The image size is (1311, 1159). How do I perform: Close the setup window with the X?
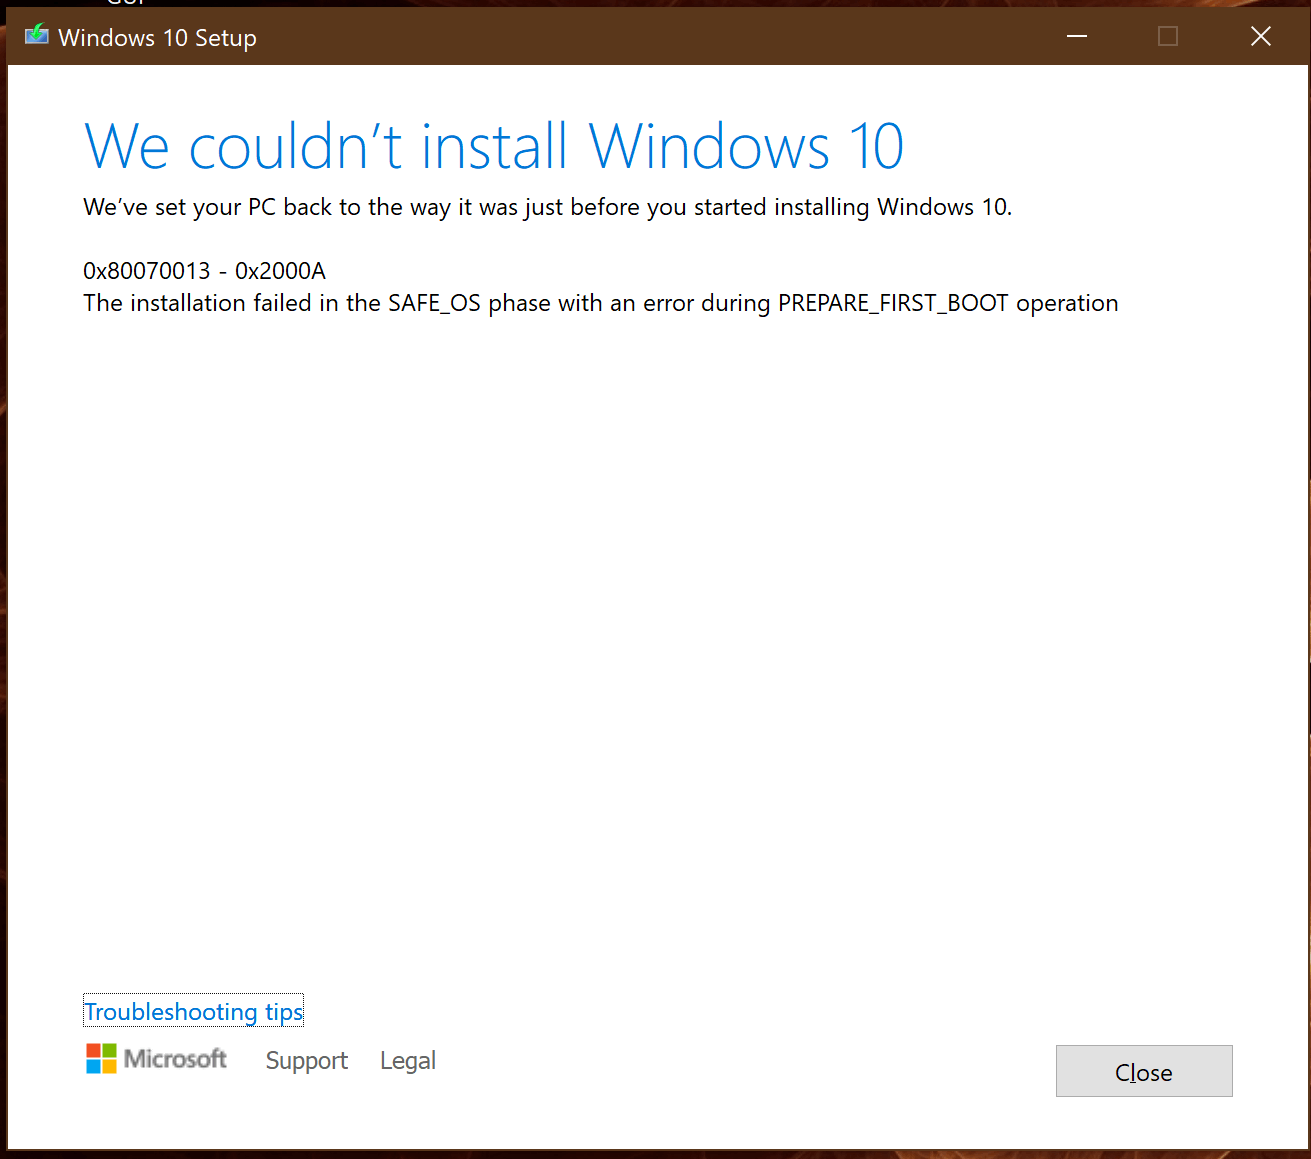[1261, 36]
